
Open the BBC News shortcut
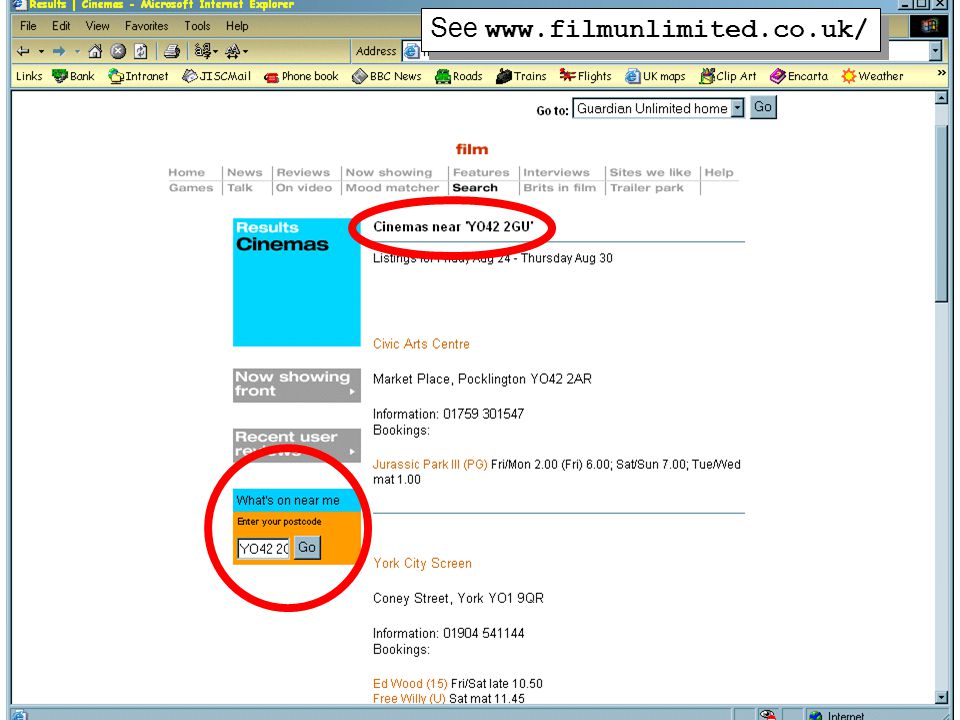(x=387, y=76)
